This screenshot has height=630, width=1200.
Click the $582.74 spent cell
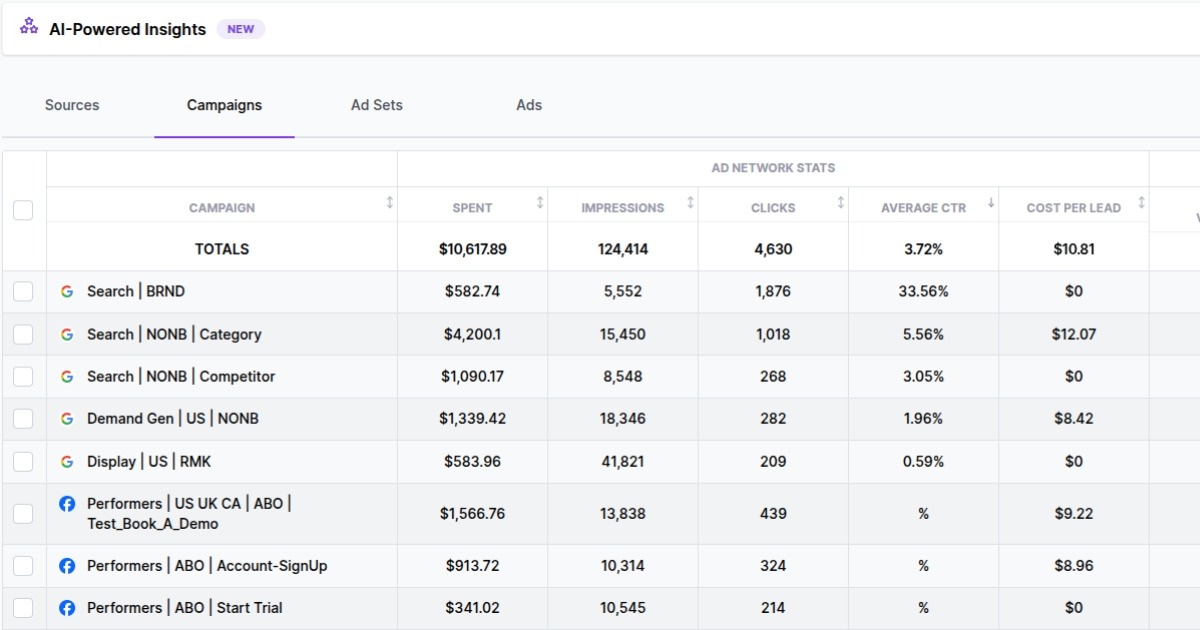click(x=472, y=292)
